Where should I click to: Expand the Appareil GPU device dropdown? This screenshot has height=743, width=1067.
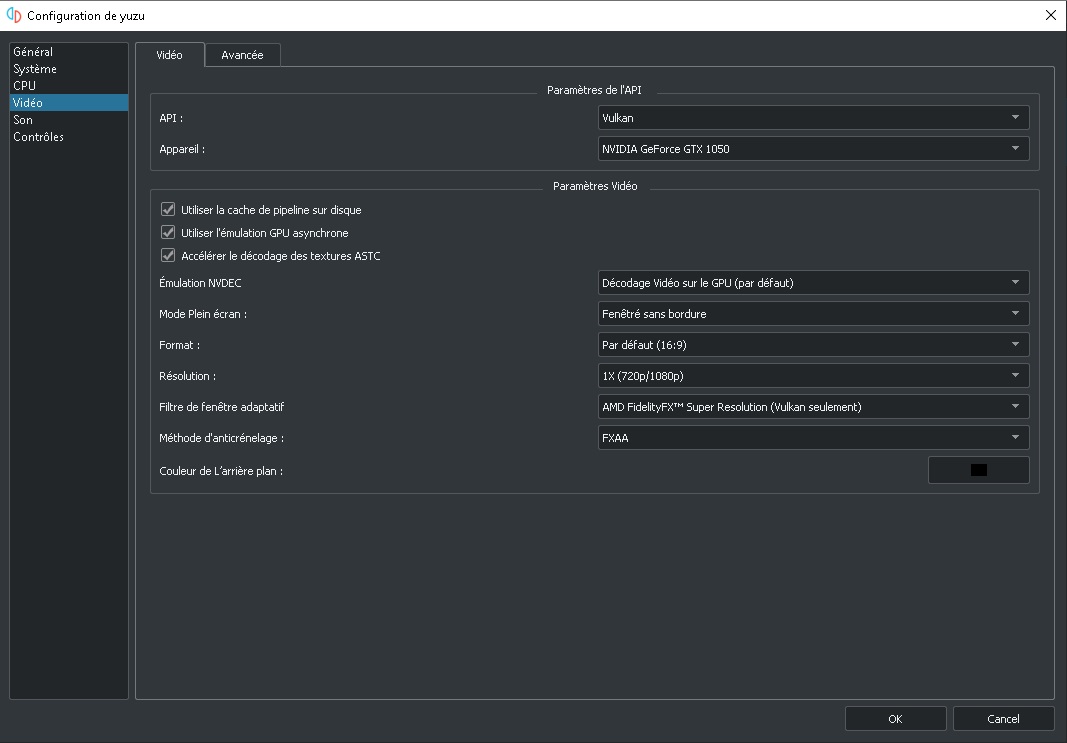coord(813,149)
